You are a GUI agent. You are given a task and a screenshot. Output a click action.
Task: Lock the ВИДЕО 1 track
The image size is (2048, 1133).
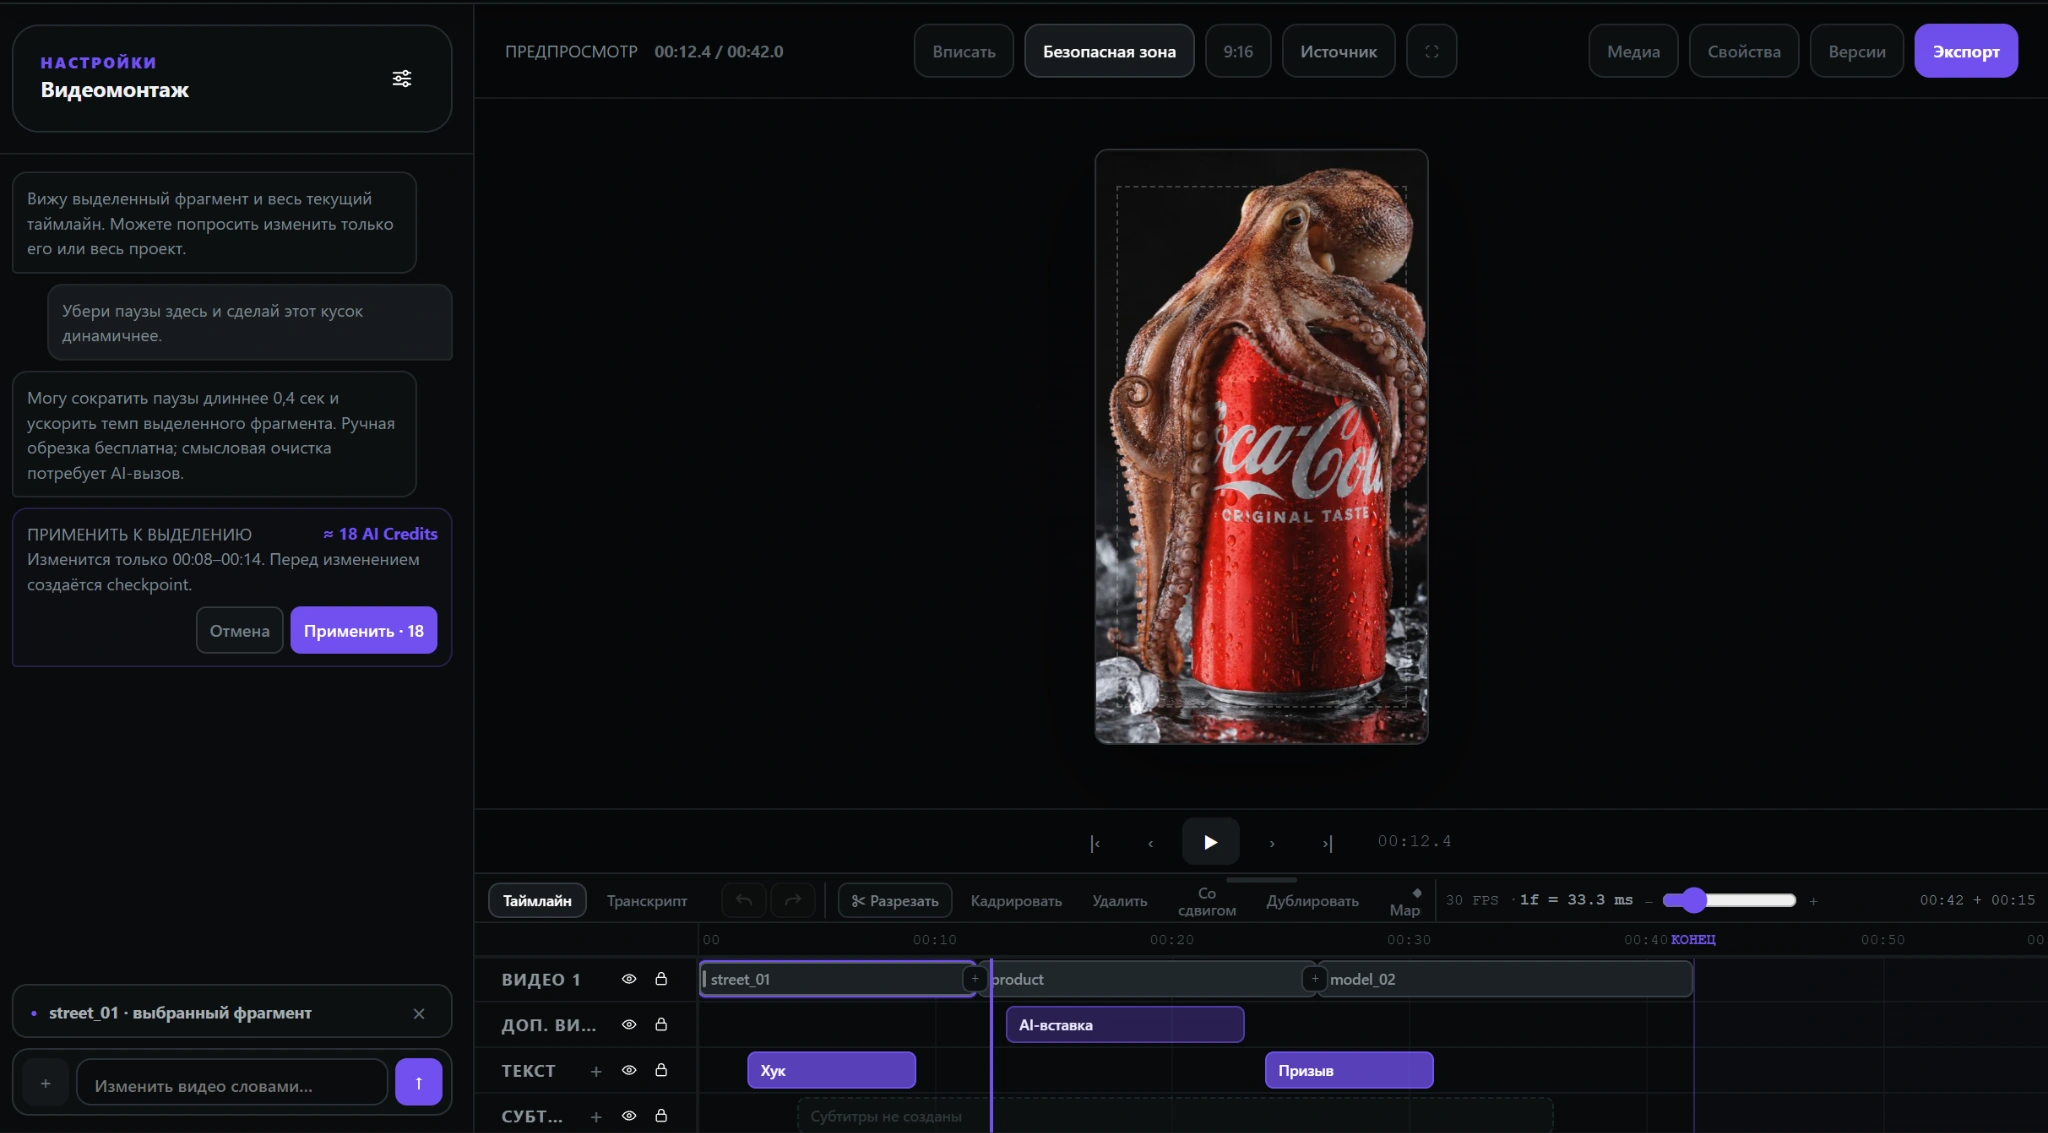[661, 979]
